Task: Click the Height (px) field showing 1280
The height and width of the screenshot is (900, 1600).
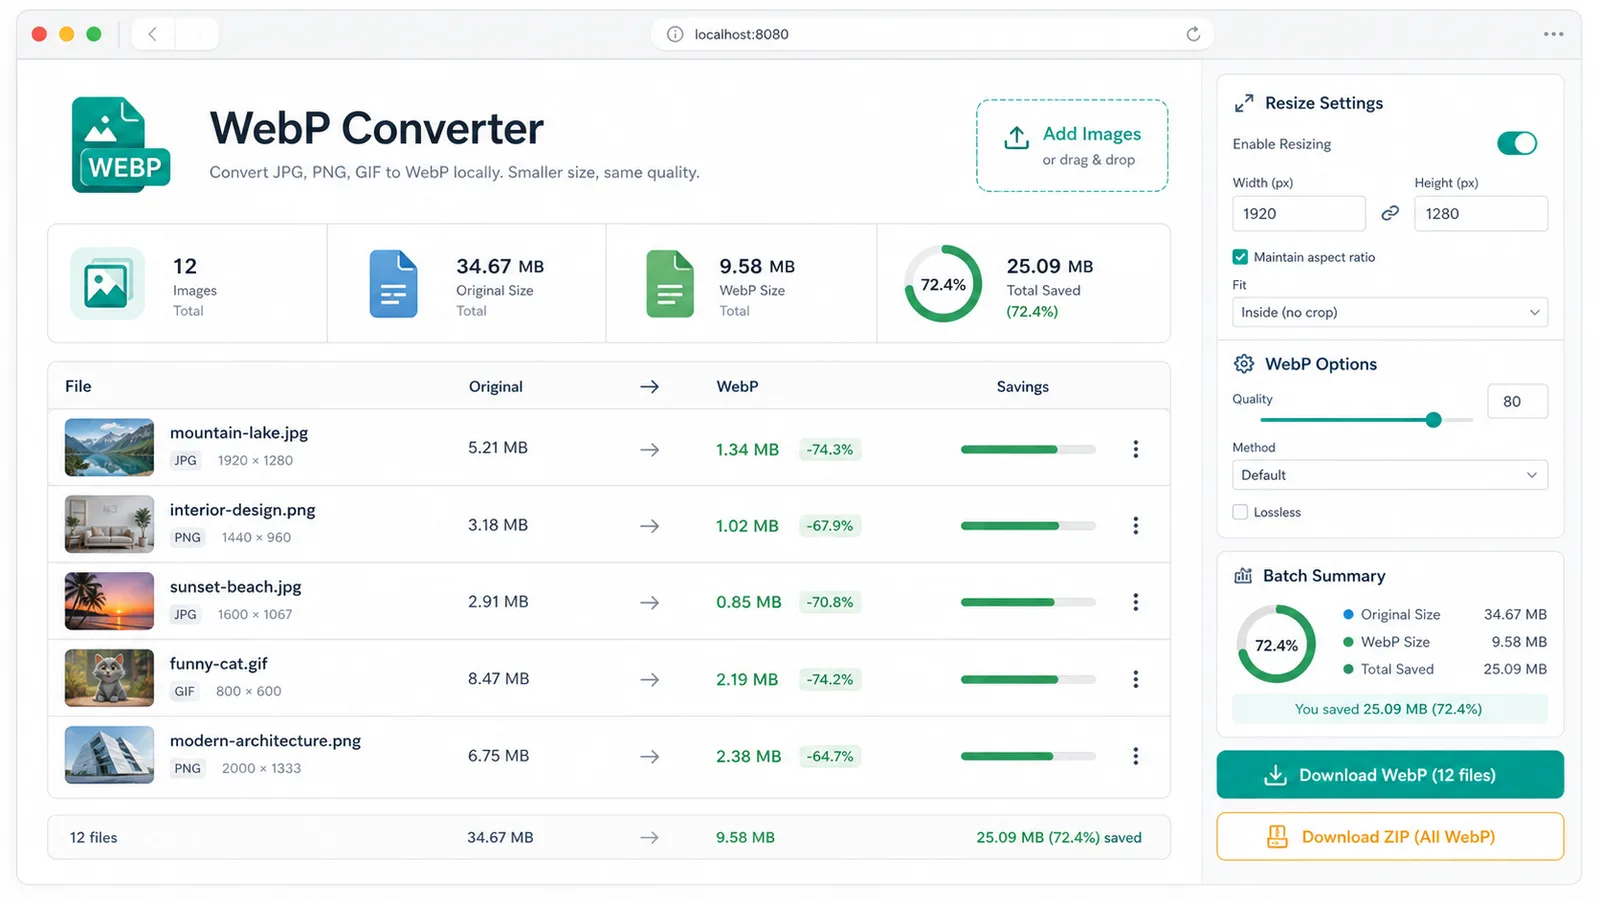Action: 1481,214
